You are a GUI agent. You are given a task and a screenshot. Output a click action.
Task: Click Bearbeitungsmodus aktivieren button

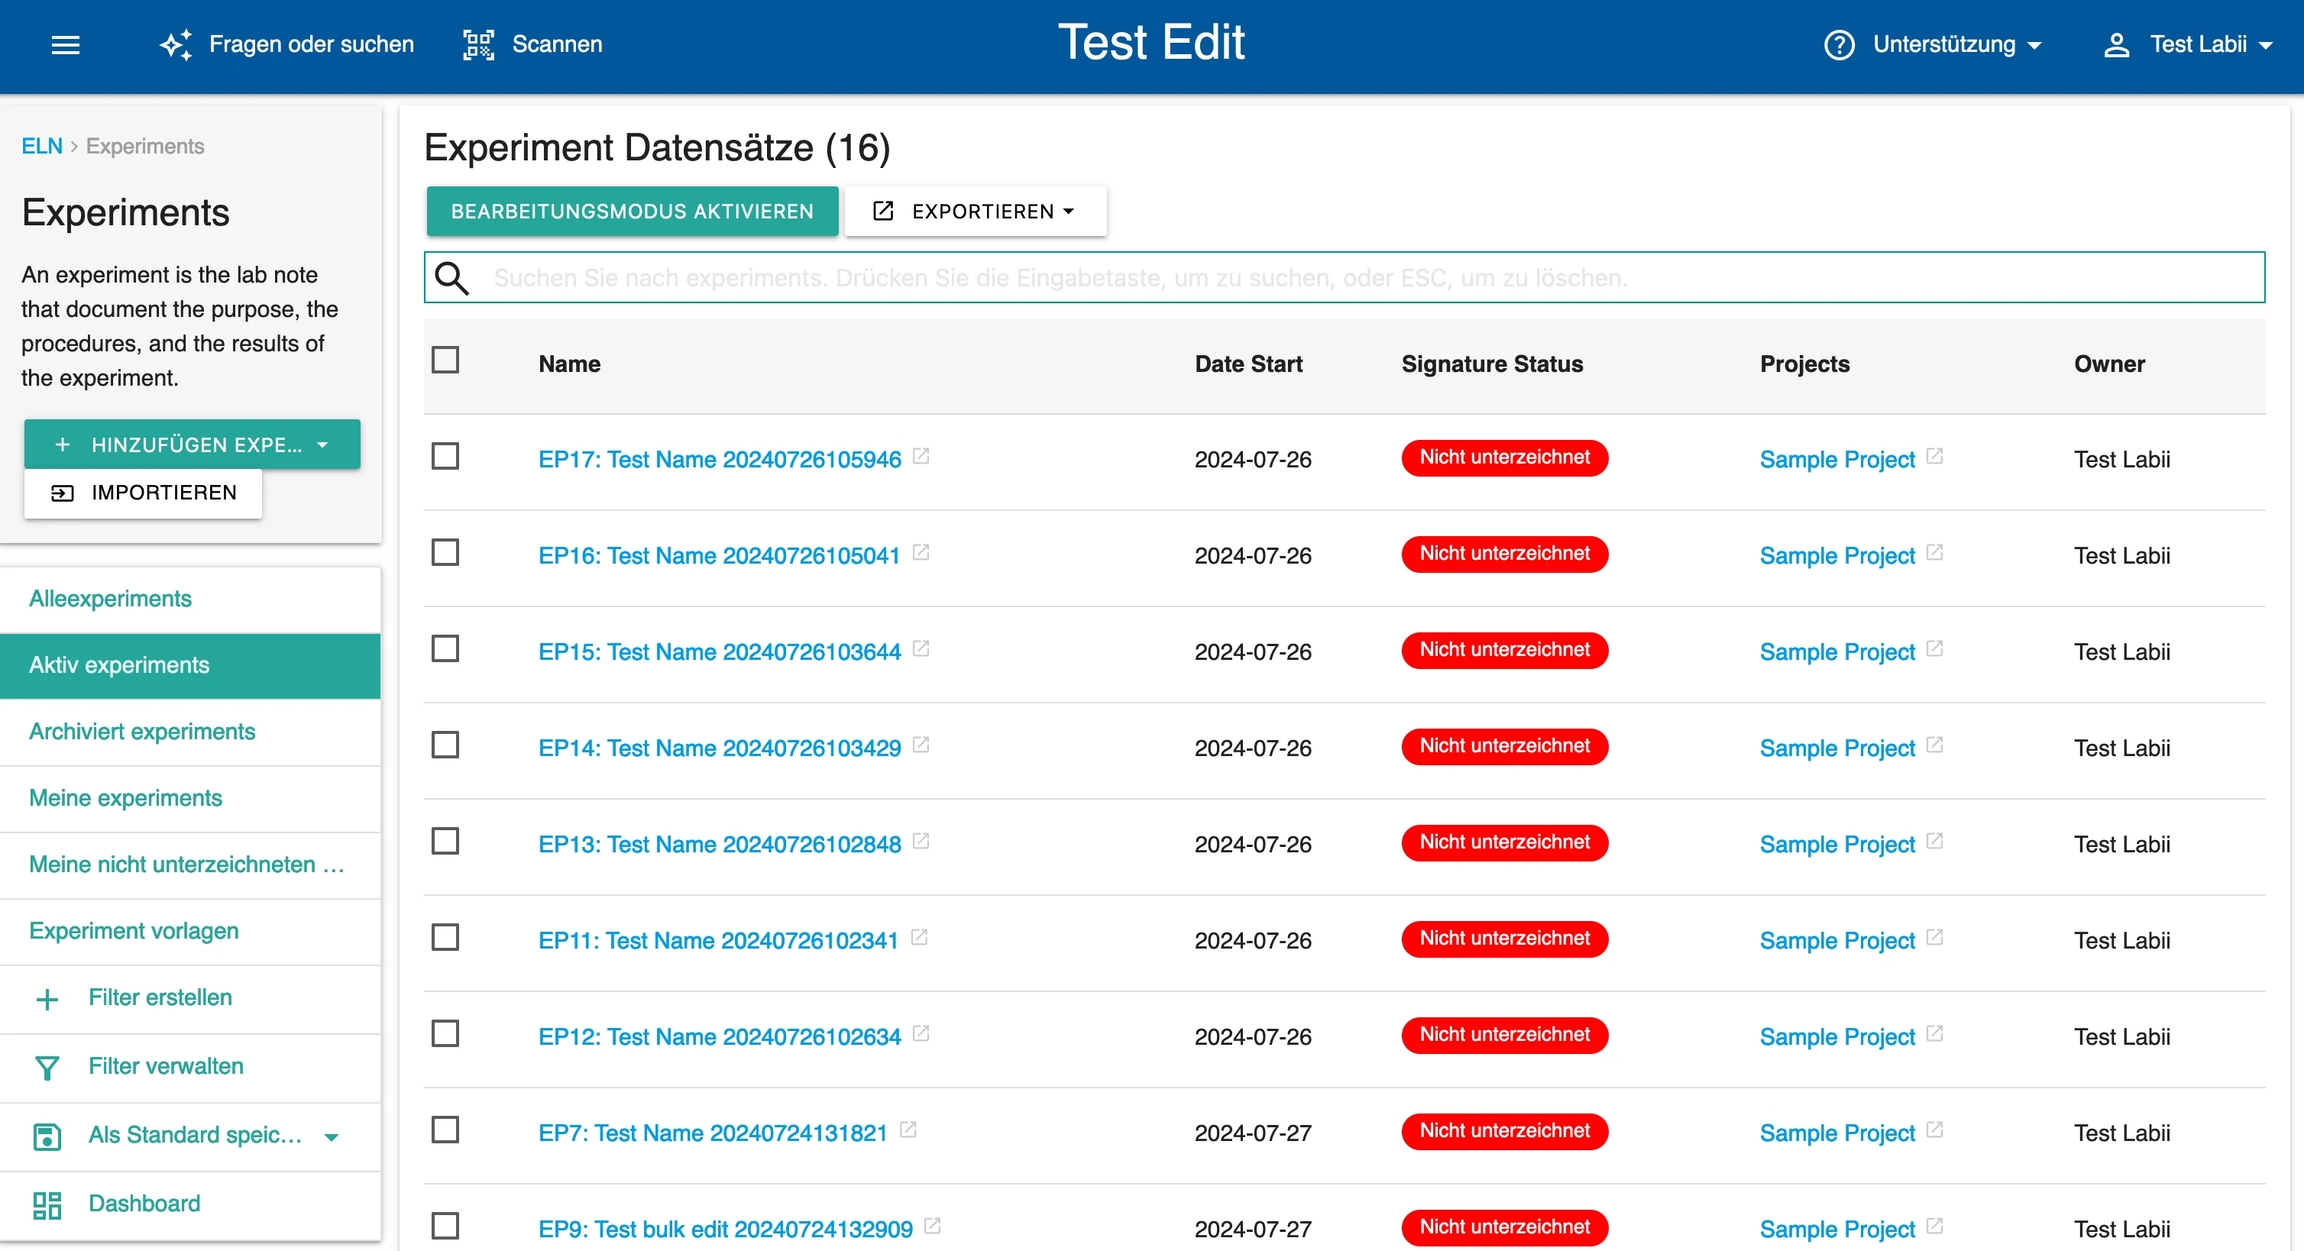point(632,211)
